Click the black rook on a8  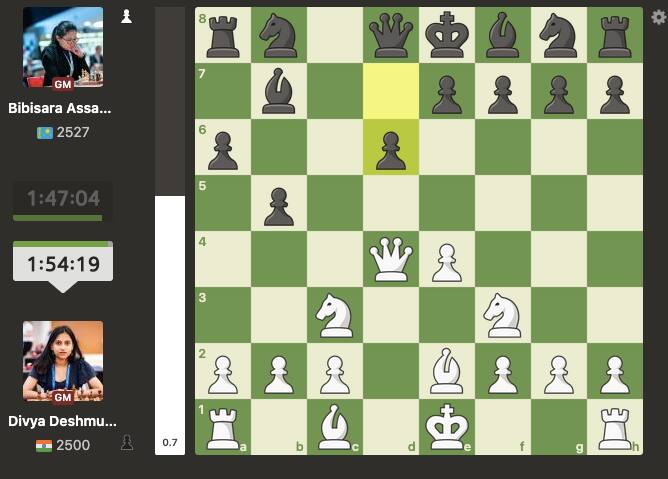(x=223, y=37)
